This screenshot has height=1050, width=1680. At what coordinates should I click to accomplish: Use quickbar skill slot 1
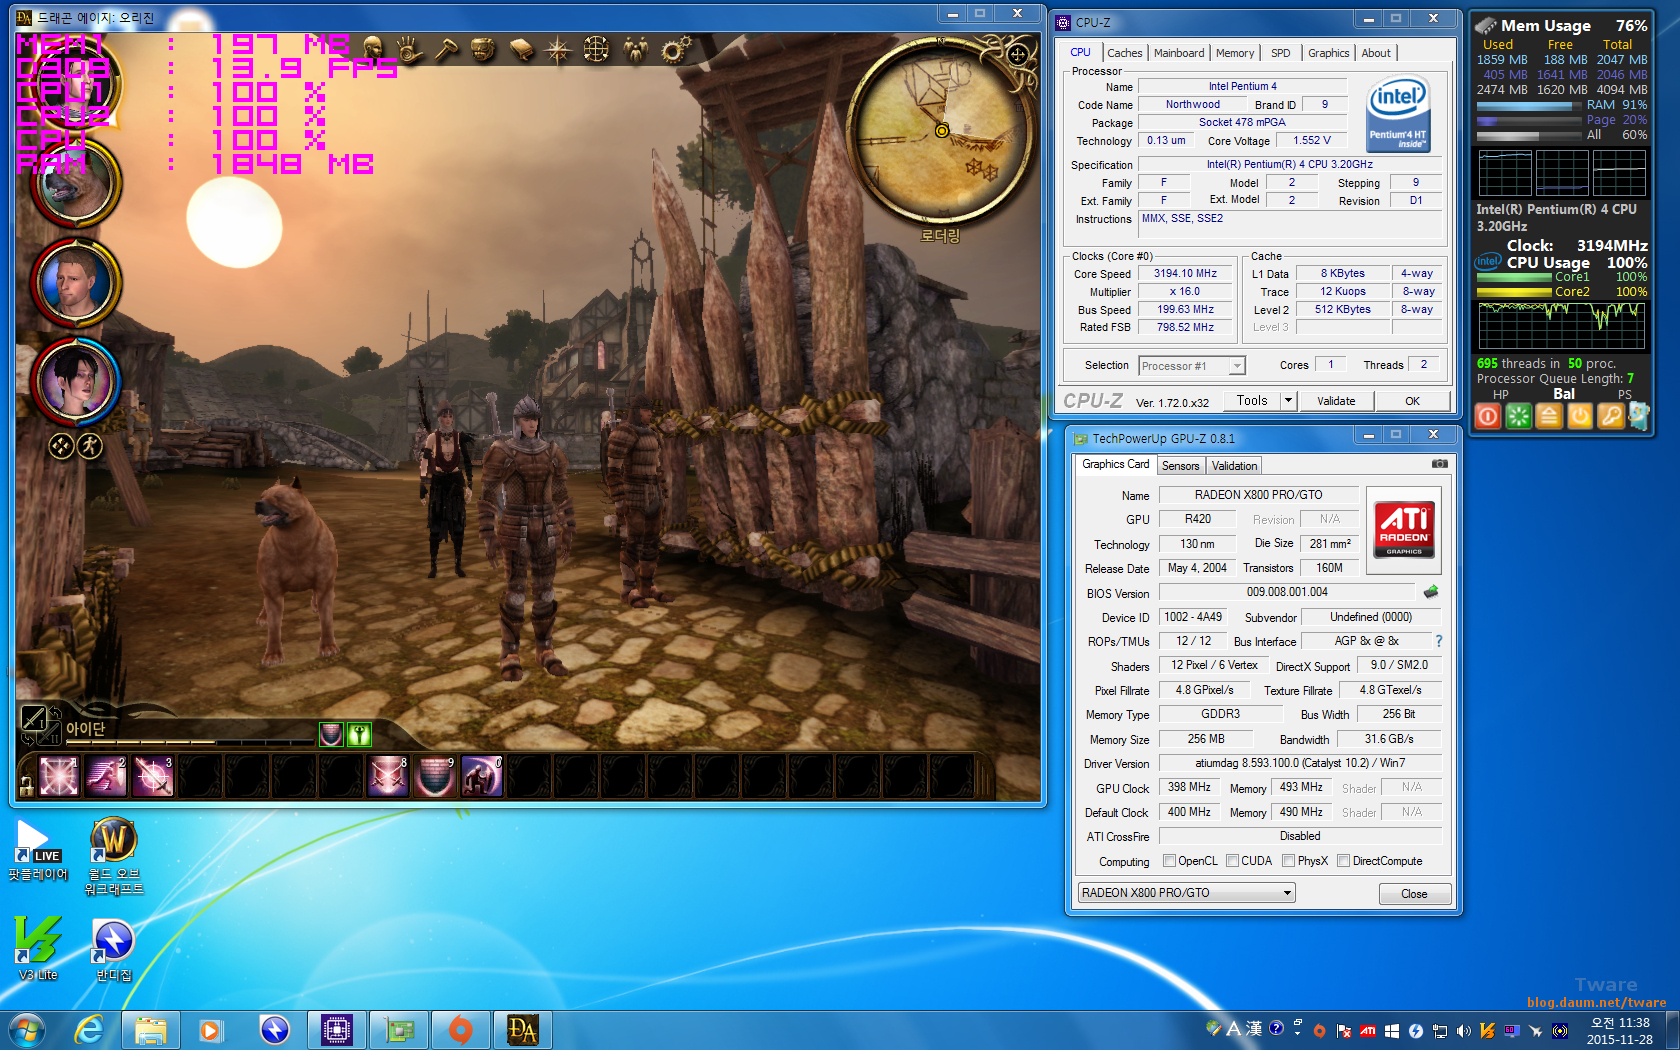(58, 776)
